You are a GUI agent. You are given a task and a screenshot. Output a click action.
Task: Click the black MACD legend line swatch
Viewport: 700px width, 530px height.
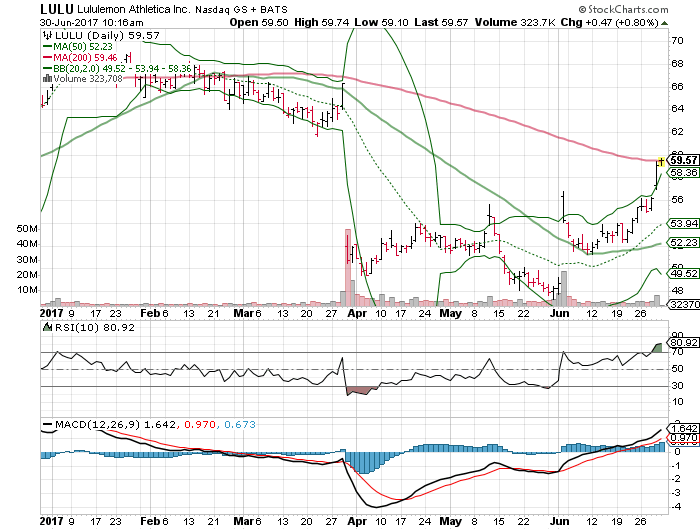(47, 424)
